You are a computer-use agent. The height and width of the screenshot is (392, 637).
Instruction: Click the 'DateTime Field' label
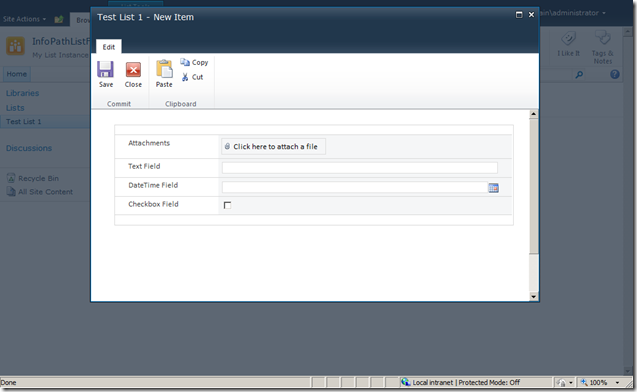(x=153, y=185)
